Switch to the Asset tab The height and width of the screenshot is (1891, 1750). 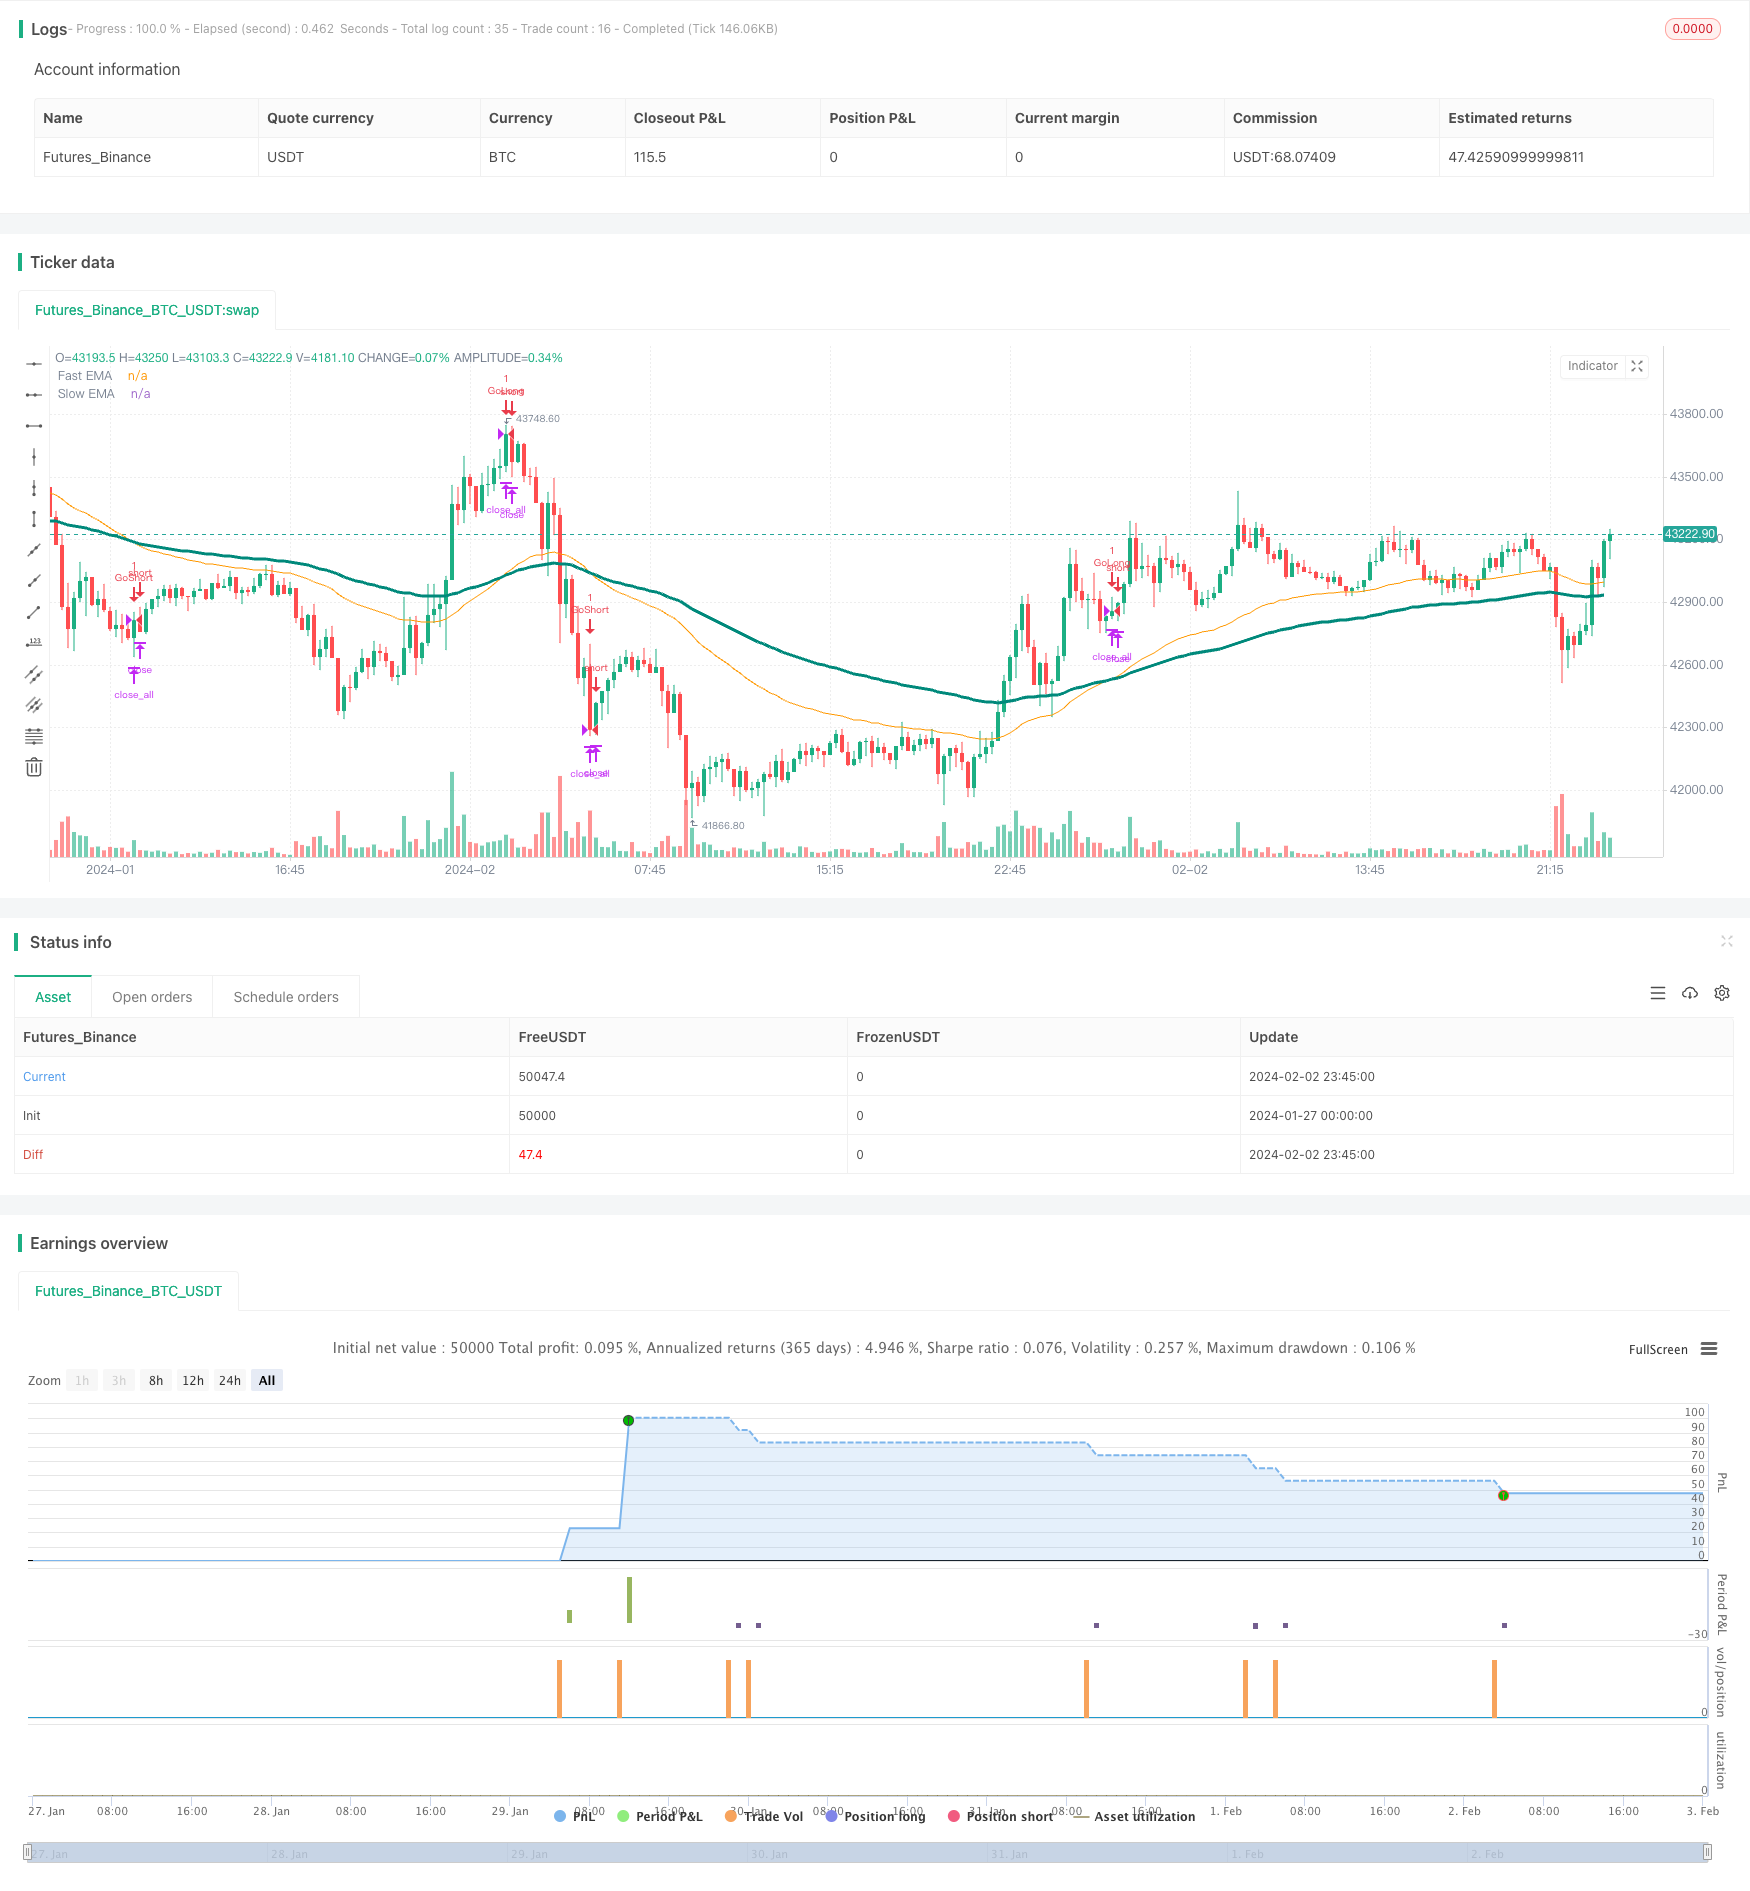[x=53, y=997]
